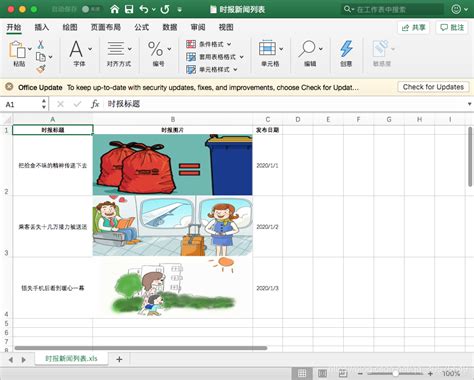Select normal grid view button
This screenshot has width=474, height=380.
[302, 373]
